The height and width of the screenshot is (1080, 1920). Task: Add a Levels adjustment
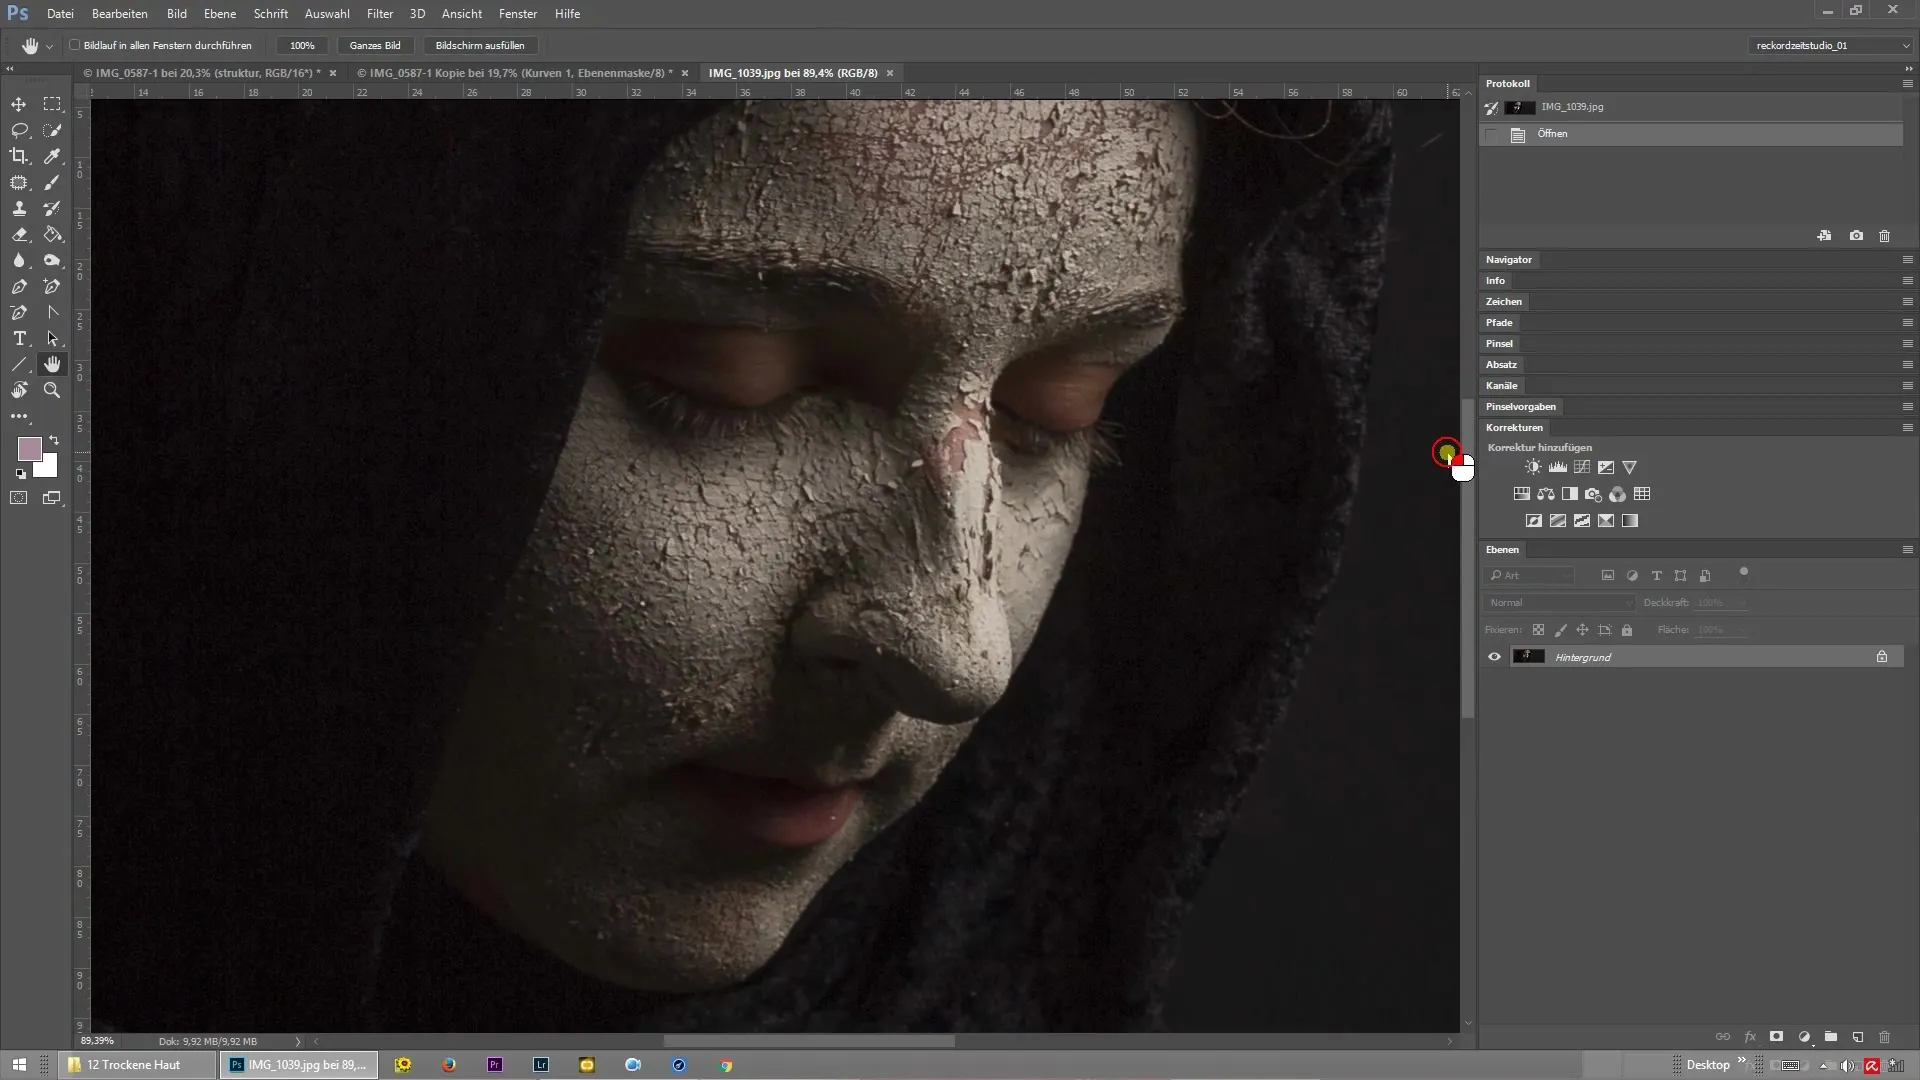point(1557,467)
